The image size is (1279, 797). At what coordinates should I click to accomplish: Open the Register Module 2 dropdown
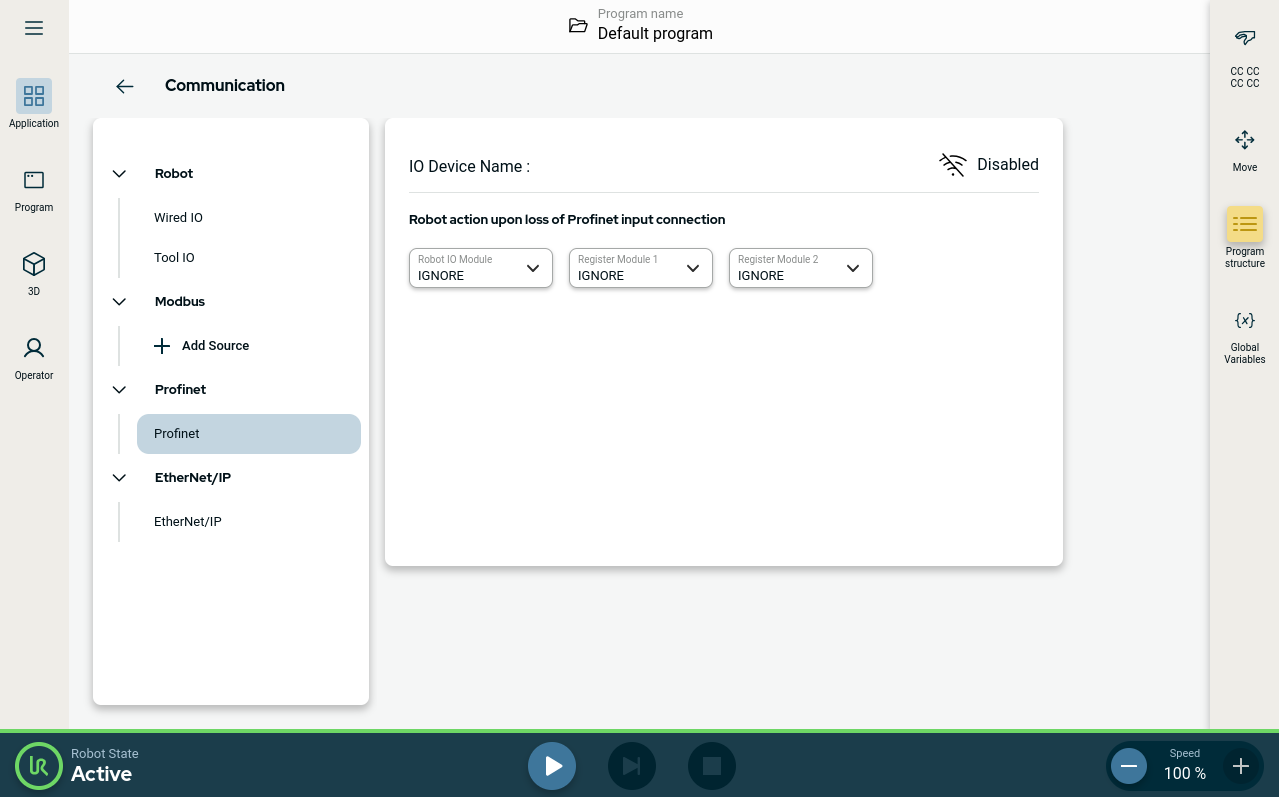801,268
